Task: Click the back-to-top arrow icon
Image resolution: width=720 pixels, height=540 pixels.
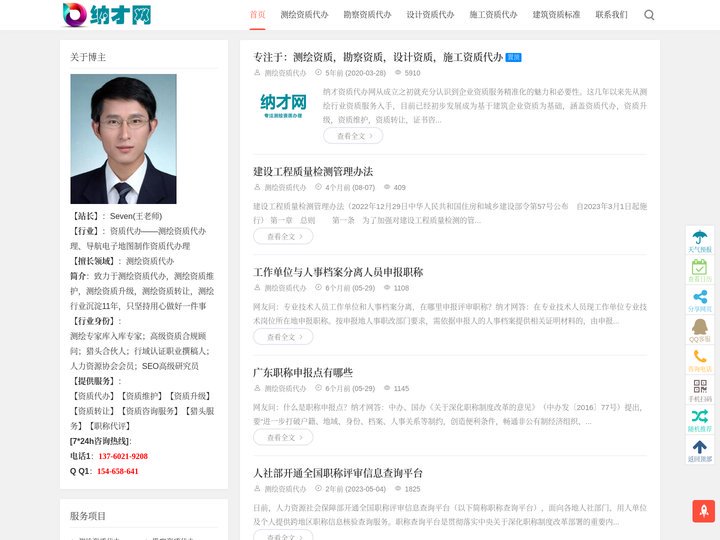Action: 699,450
